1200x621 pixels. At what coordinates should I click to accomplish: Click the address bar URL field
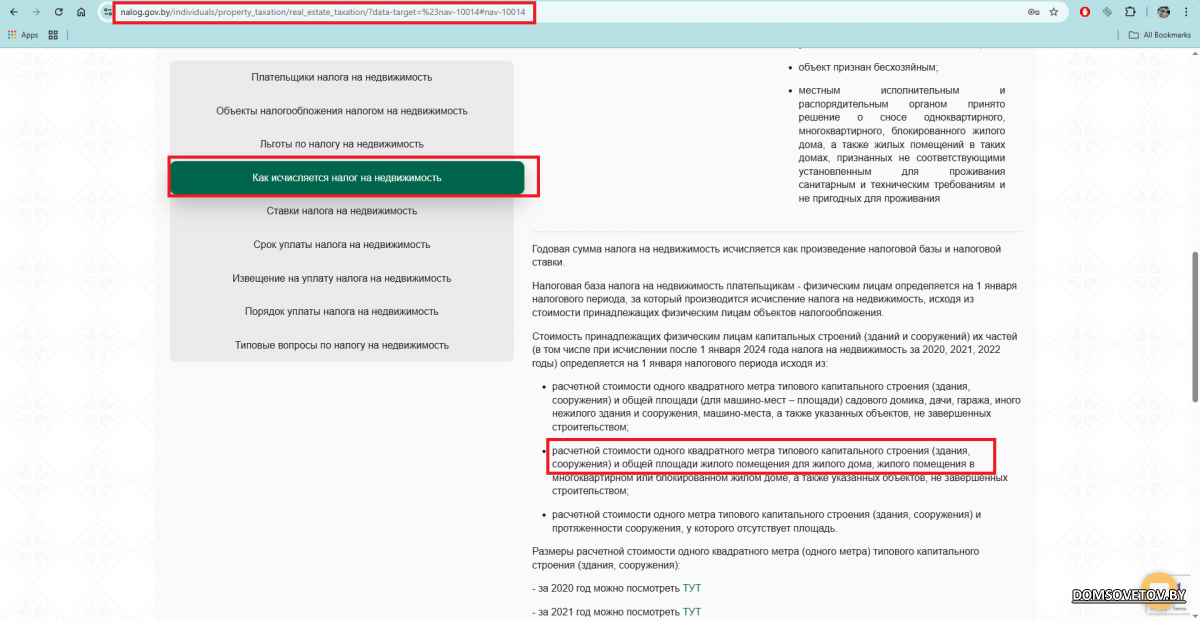[320, 12]
